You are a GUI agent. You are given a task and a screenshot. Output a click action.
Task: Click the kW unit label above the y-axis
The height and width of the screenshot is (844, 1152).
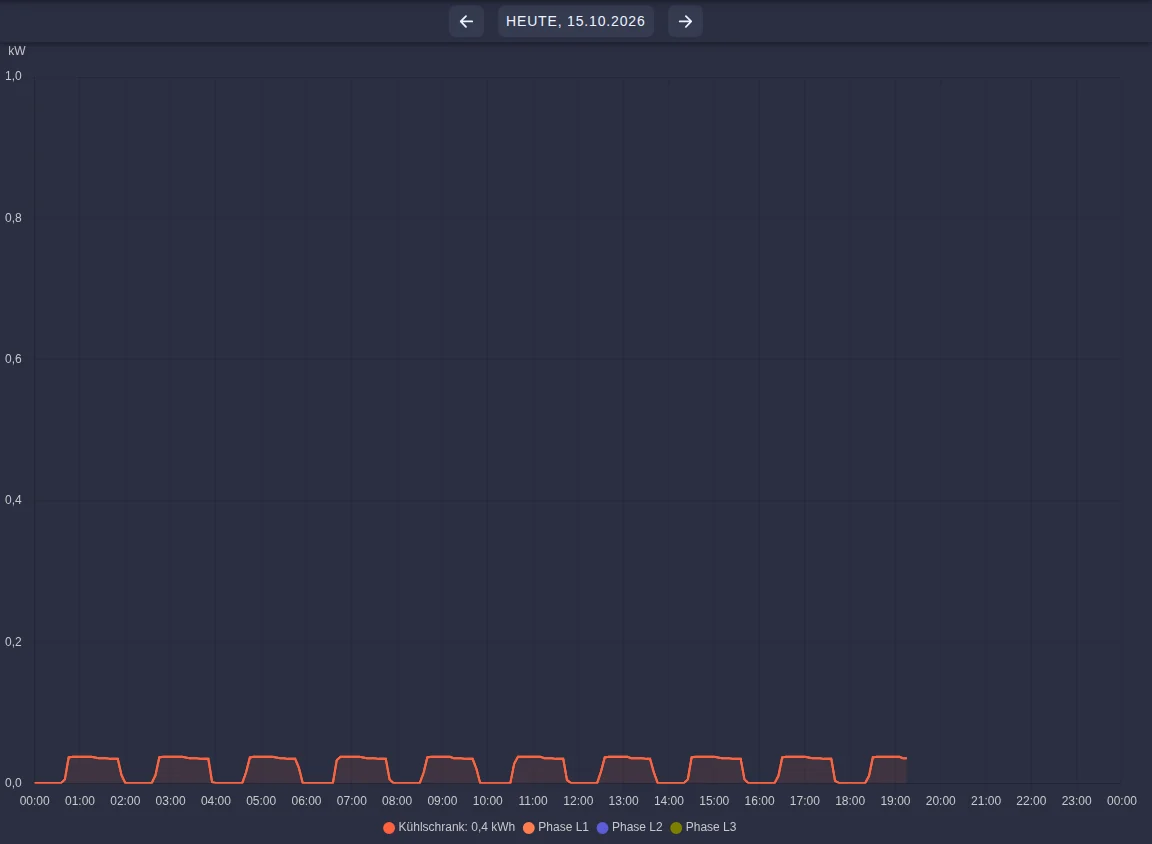16,51
